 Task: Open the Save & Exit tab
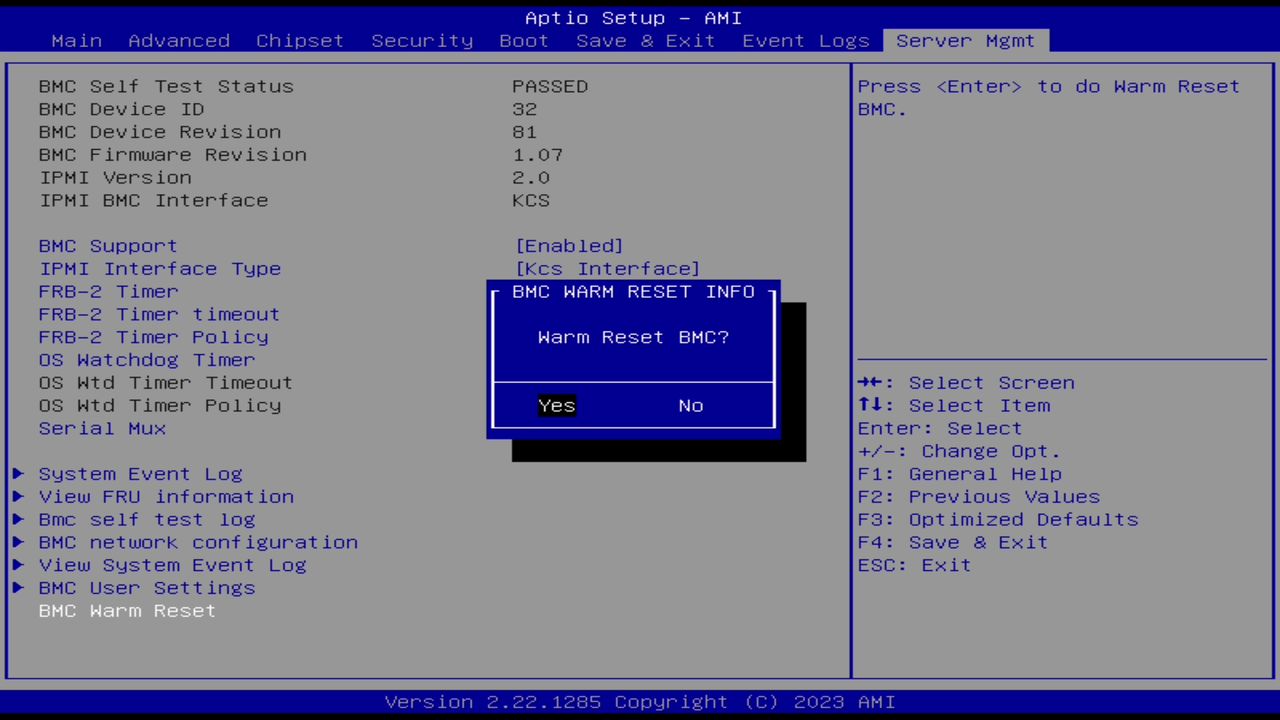pyautogui.click(x=646, y=40)
